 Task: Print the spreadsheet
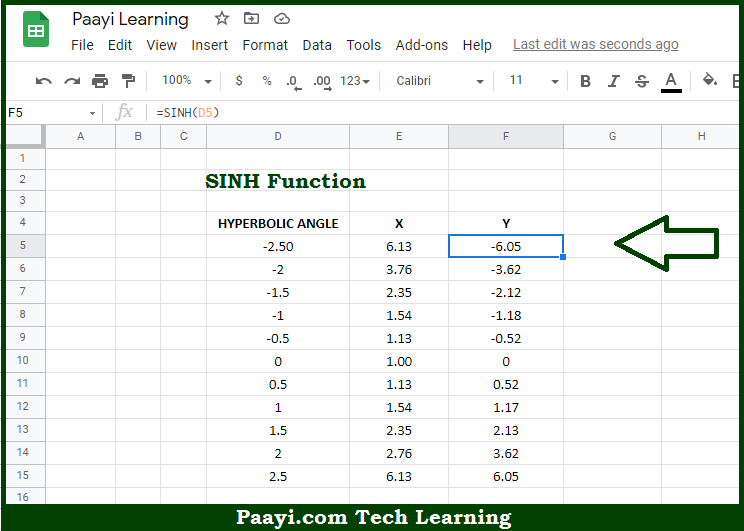[100, 81]
